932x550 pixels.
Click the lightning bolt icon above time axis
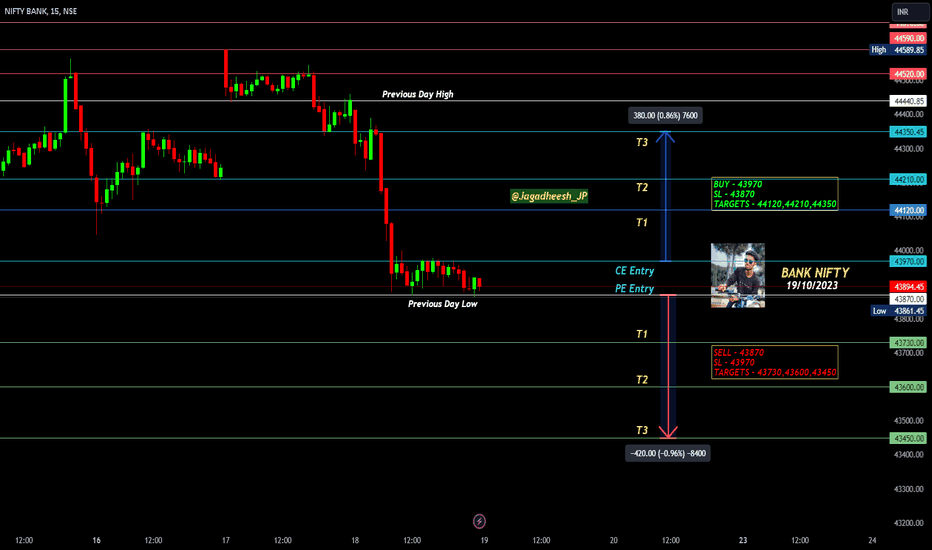point(479,521)
